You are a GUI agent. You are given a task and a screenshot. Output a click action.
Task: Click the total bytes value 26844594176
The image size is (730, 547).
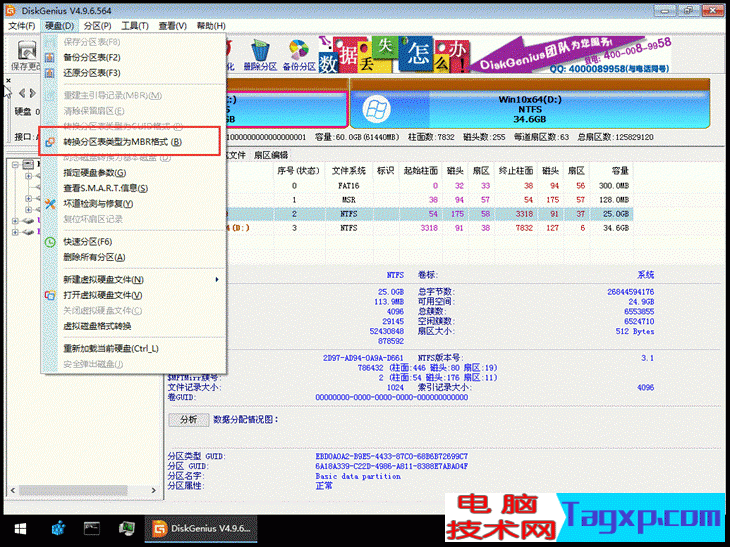pos(630,292)
